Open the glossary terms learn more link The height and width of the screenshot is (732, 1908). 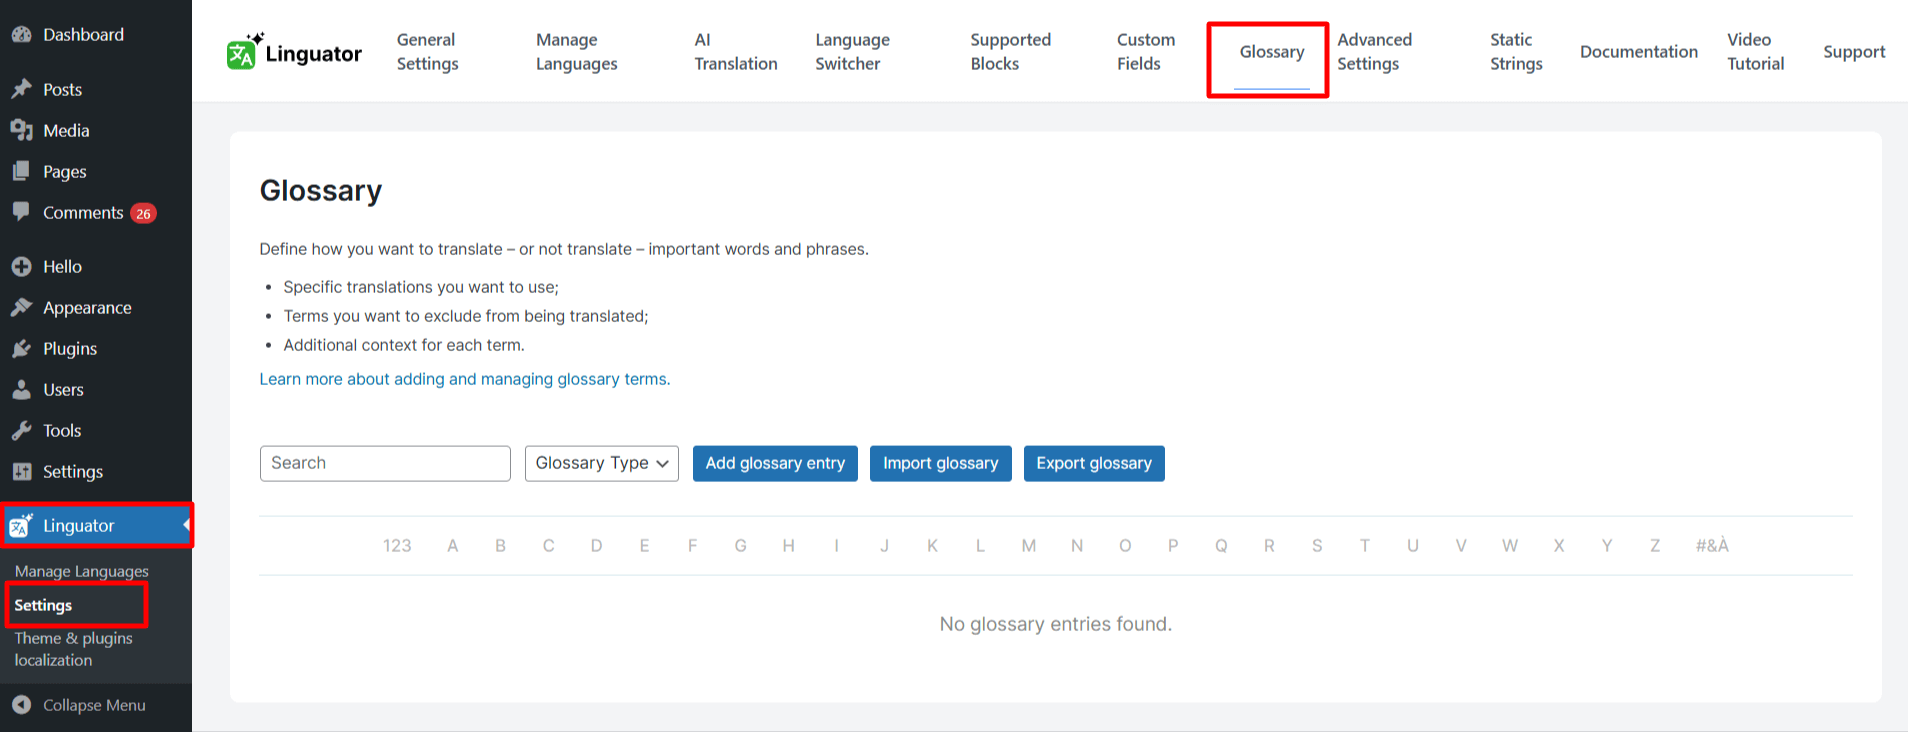pos(464,379)
